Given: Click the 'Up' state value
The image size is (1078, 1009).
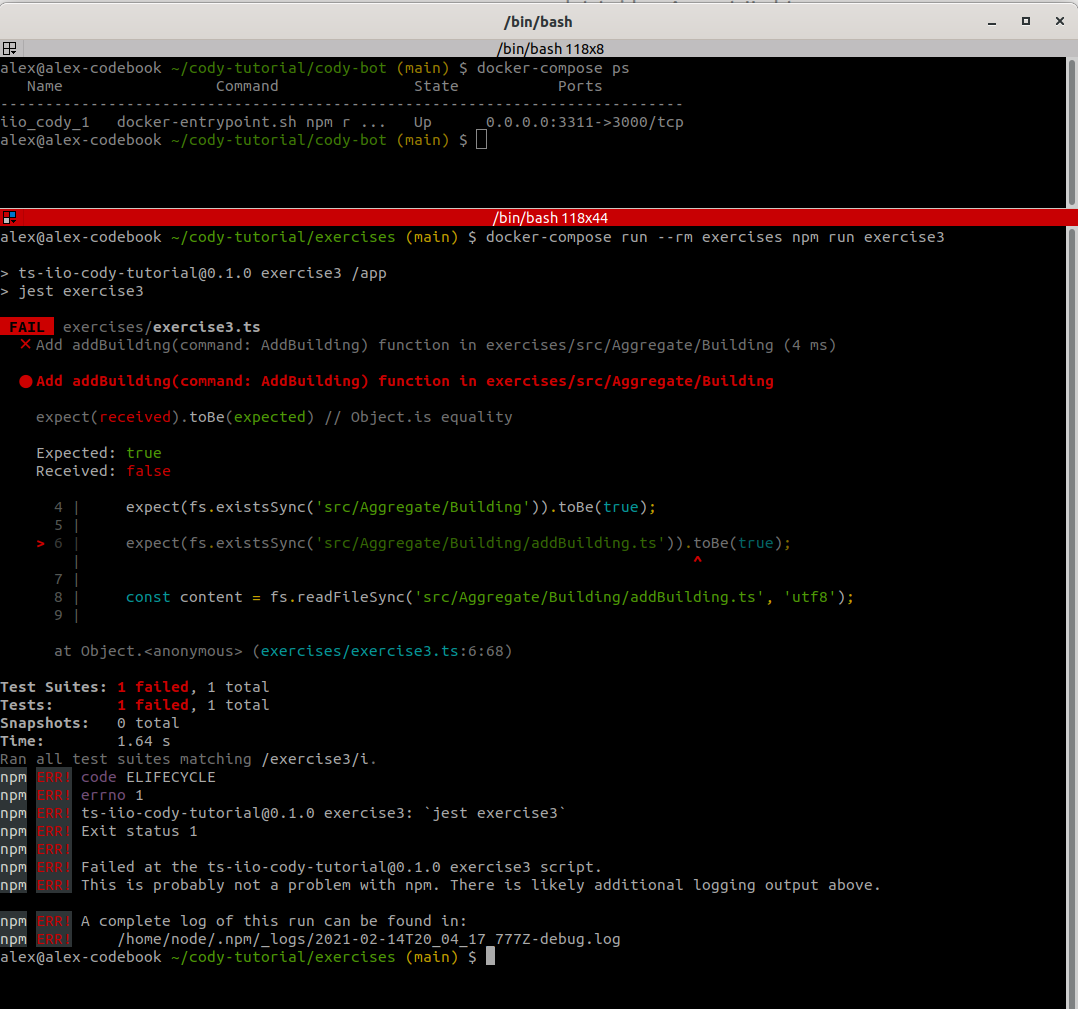Looking at the screenshot, I should point(422,122).
